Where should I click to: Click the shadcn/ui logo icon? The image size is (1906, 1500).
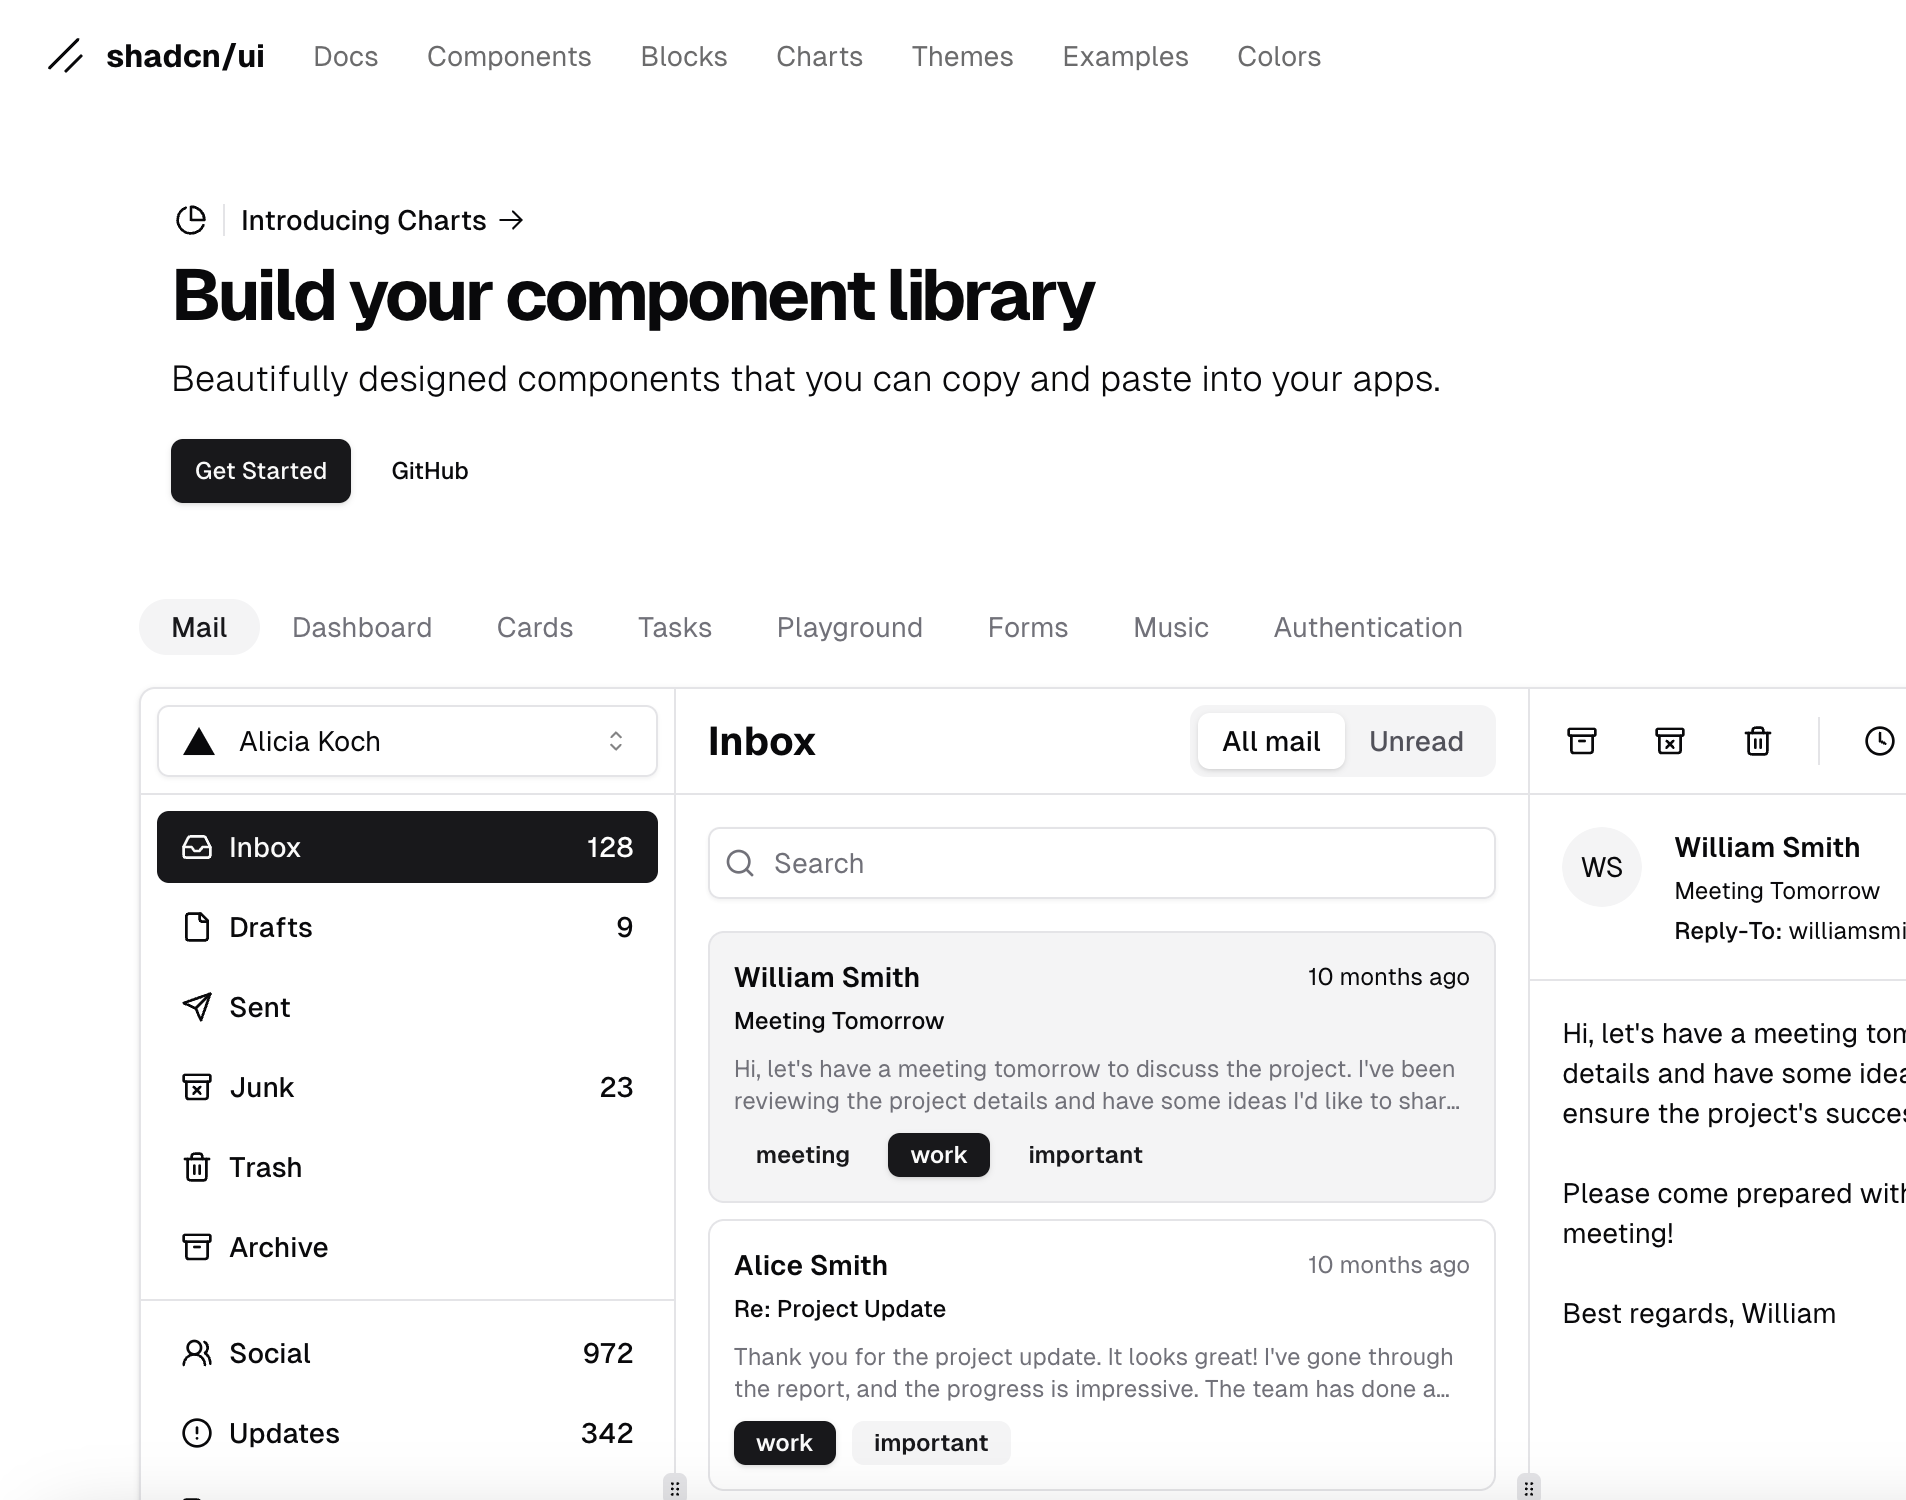[x=67, y=56]
